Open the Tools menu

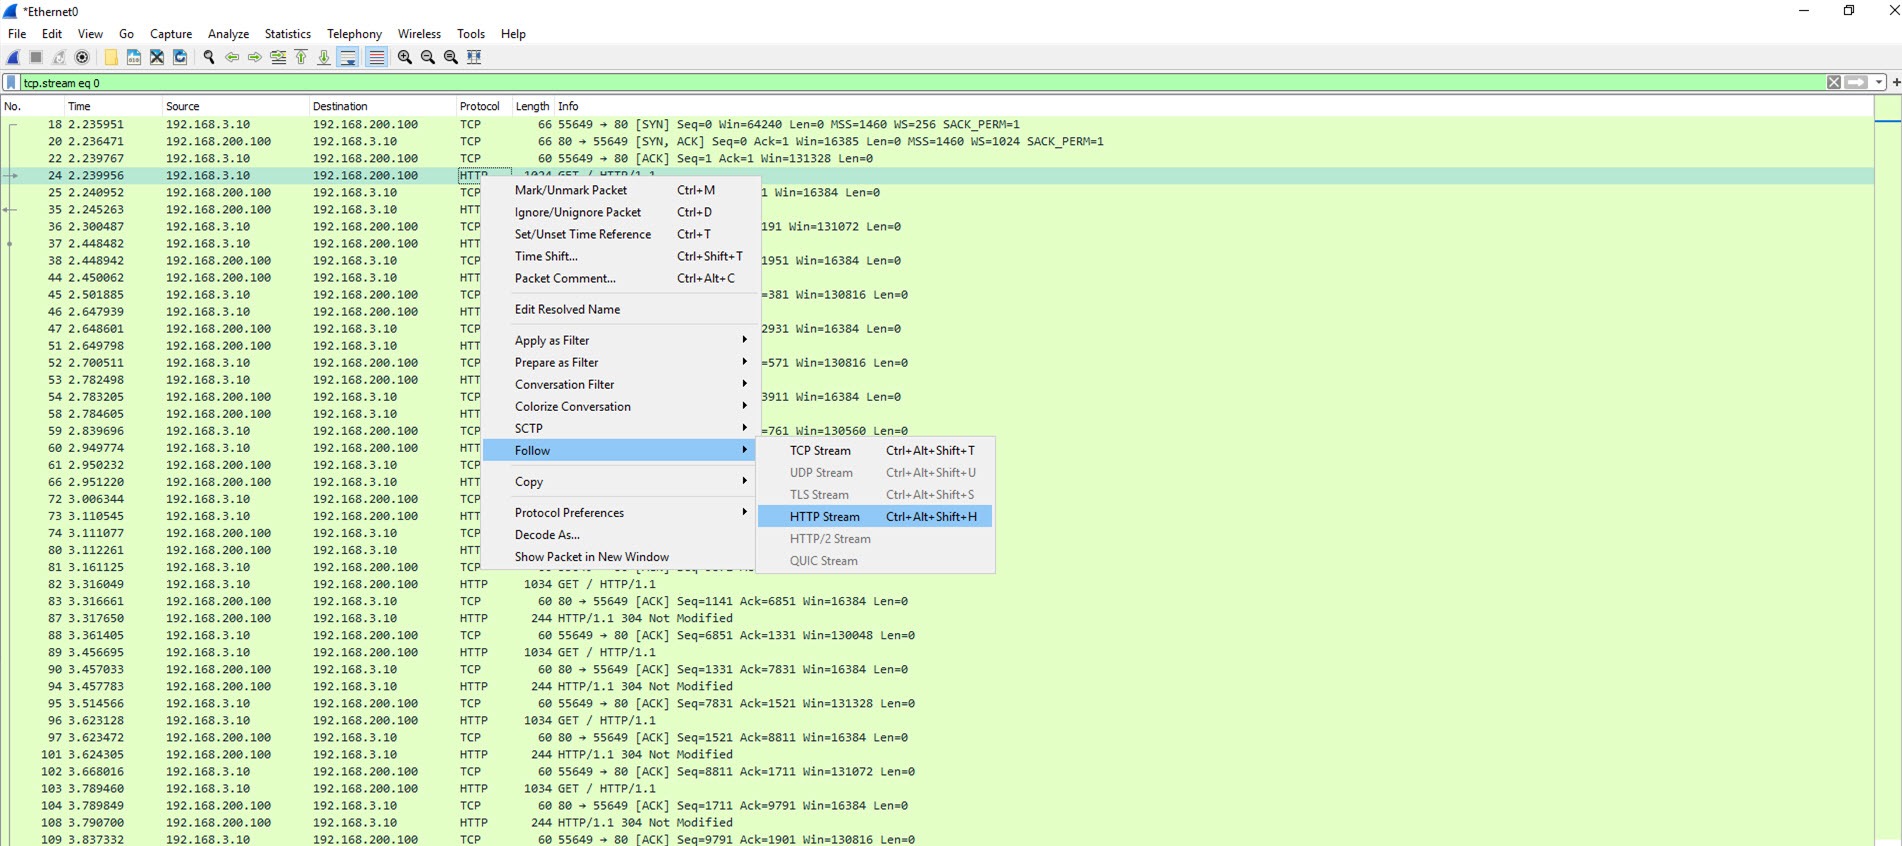tap(470, 34)
